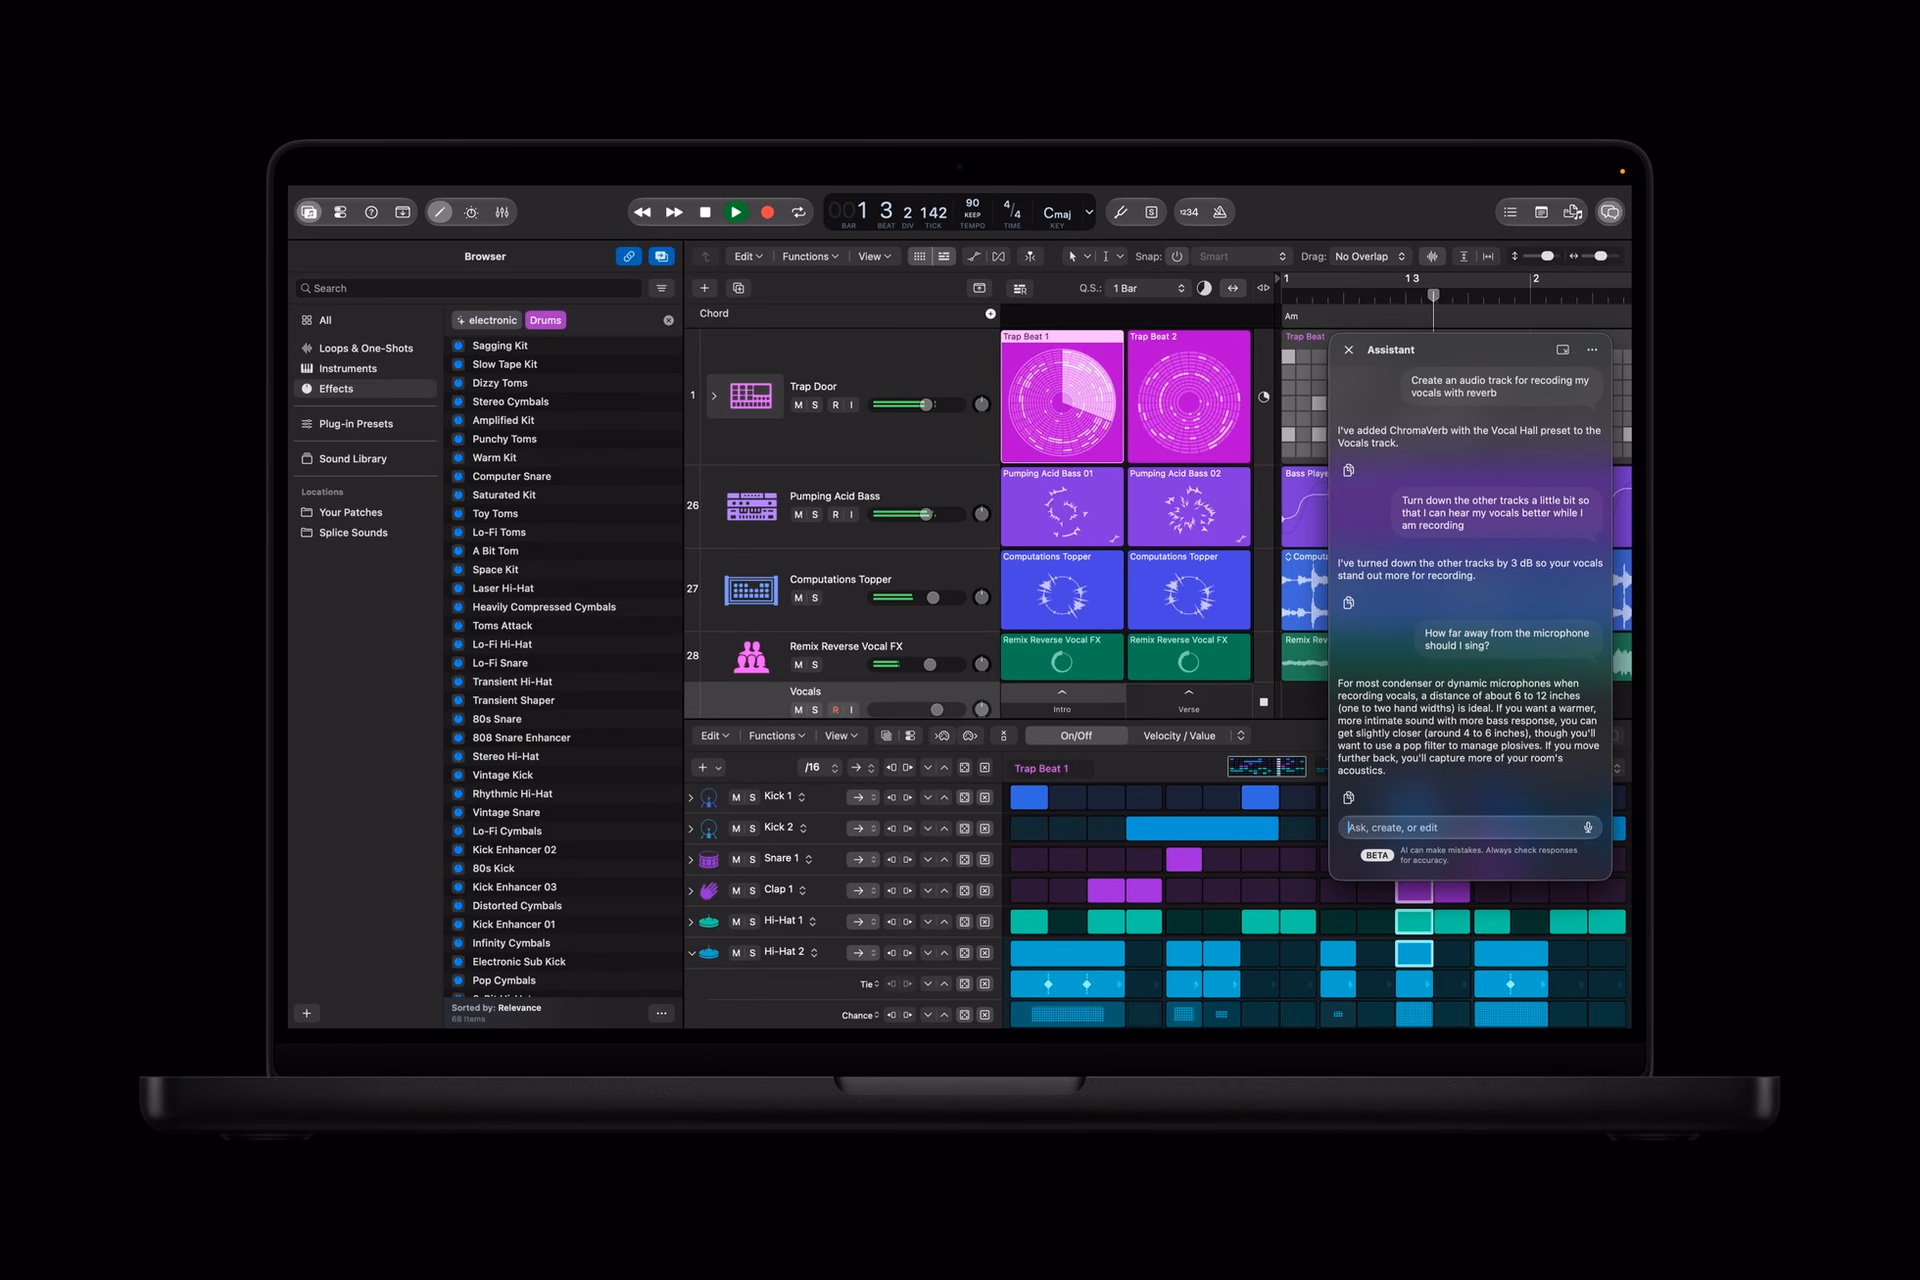1920x1280 pixels.
Task: Click the browser Search field
Action: click(469, 288)
